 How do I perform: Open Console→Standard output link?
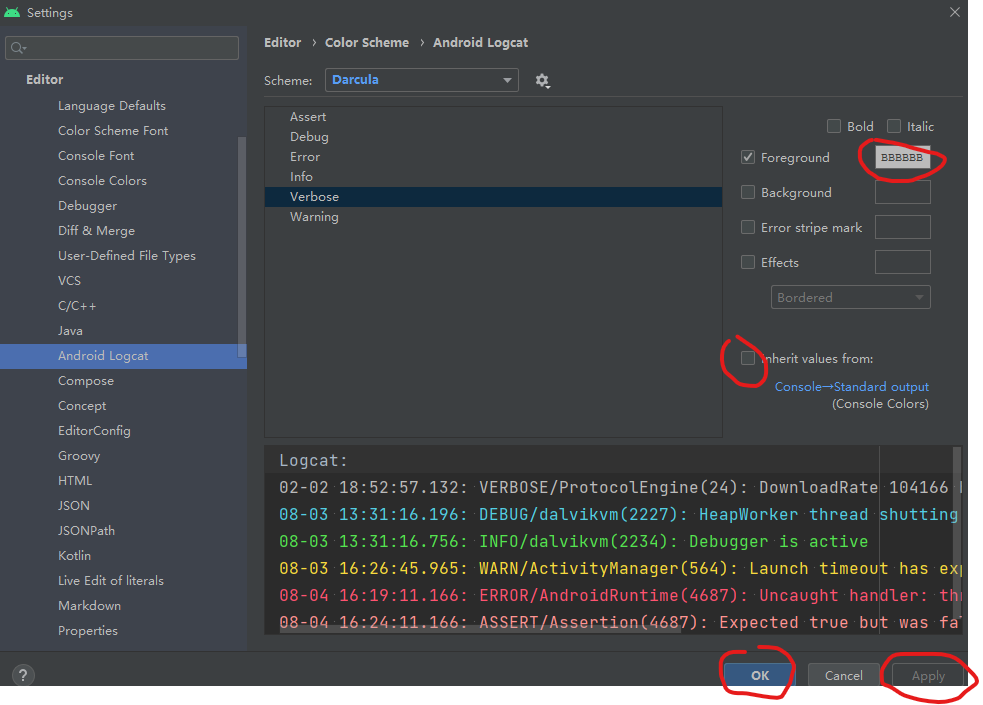pos(851,387)
